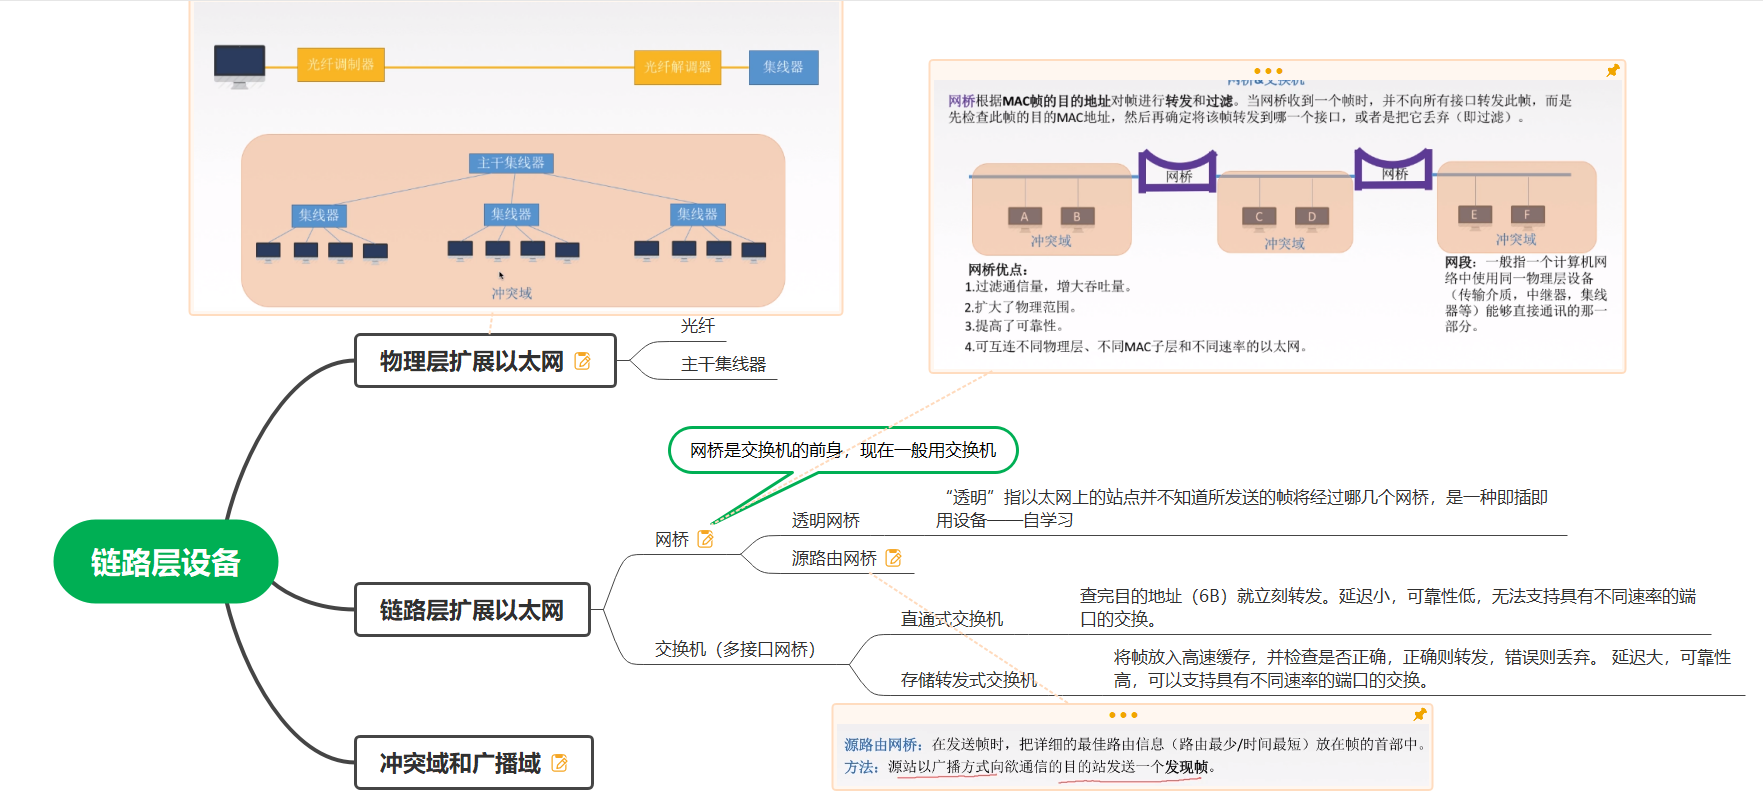Click the bridge diagram in 网桥 note popup
The height and width of the screenshot is (792, 1763).
(x=1284, y=201)
